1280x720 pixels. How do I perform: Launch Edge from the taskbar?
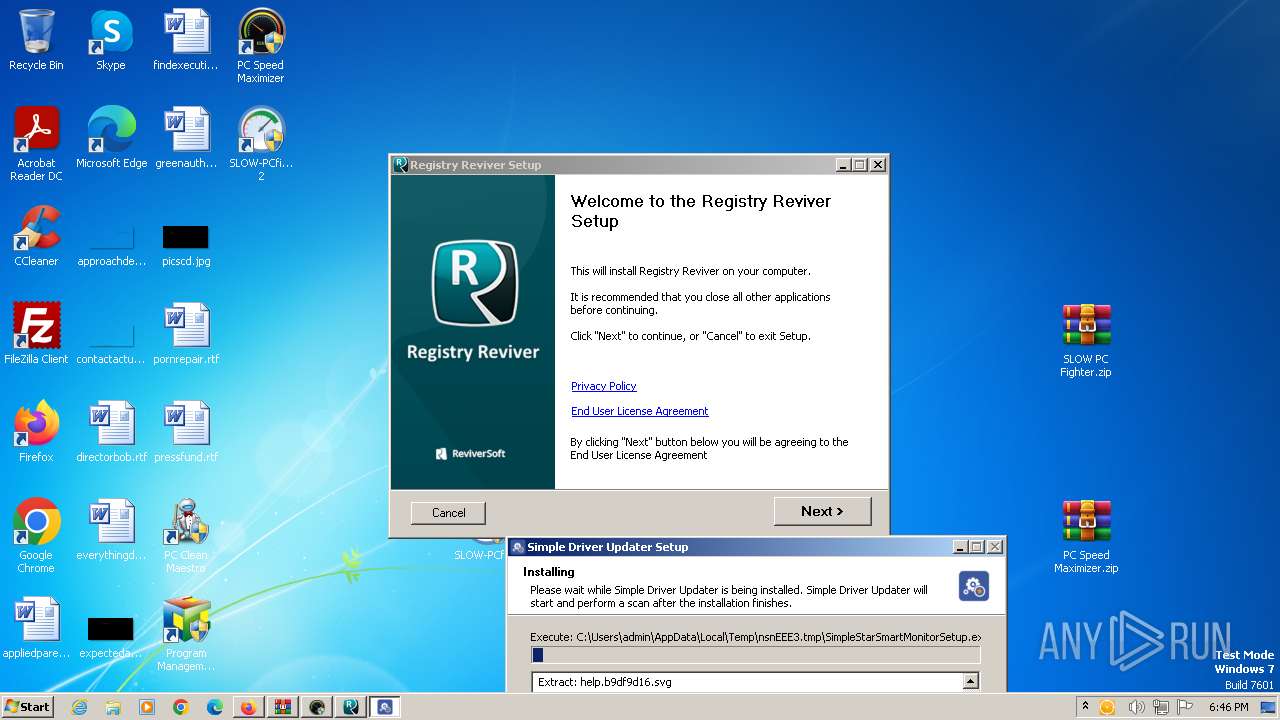tap(214, 707)
